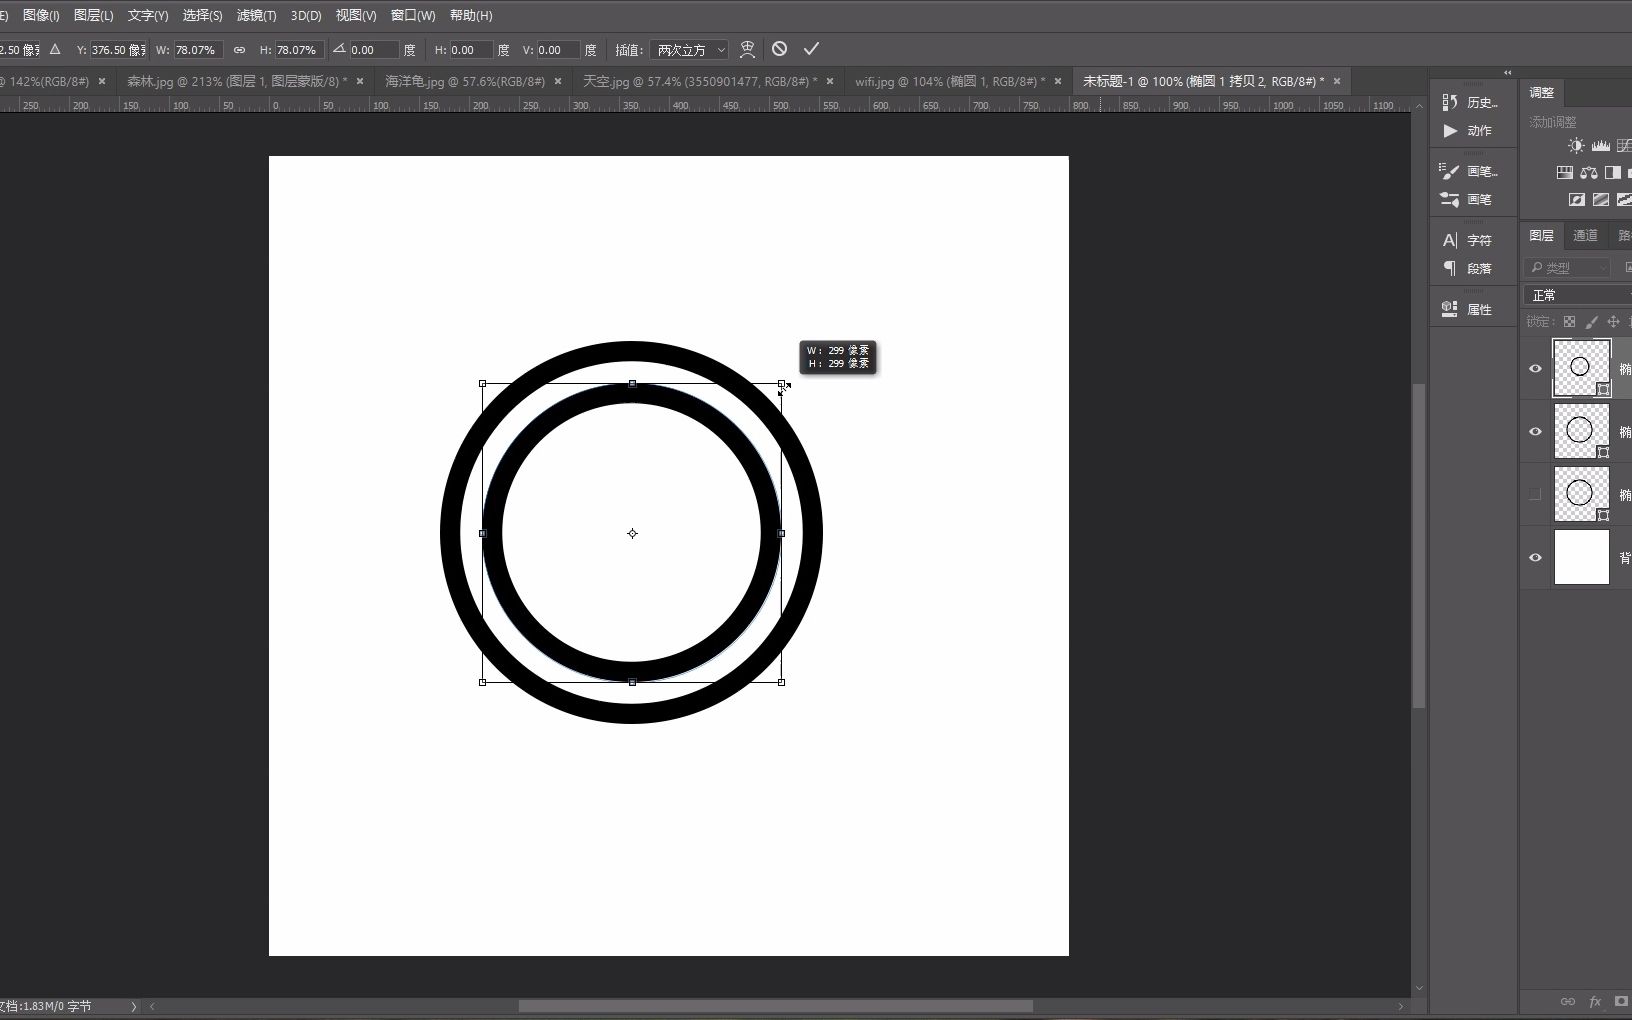Toggle the relative positioning triangle icon
This screenshot has width=1632, height=1020.
pyautogui.click(x=55, y=49)
